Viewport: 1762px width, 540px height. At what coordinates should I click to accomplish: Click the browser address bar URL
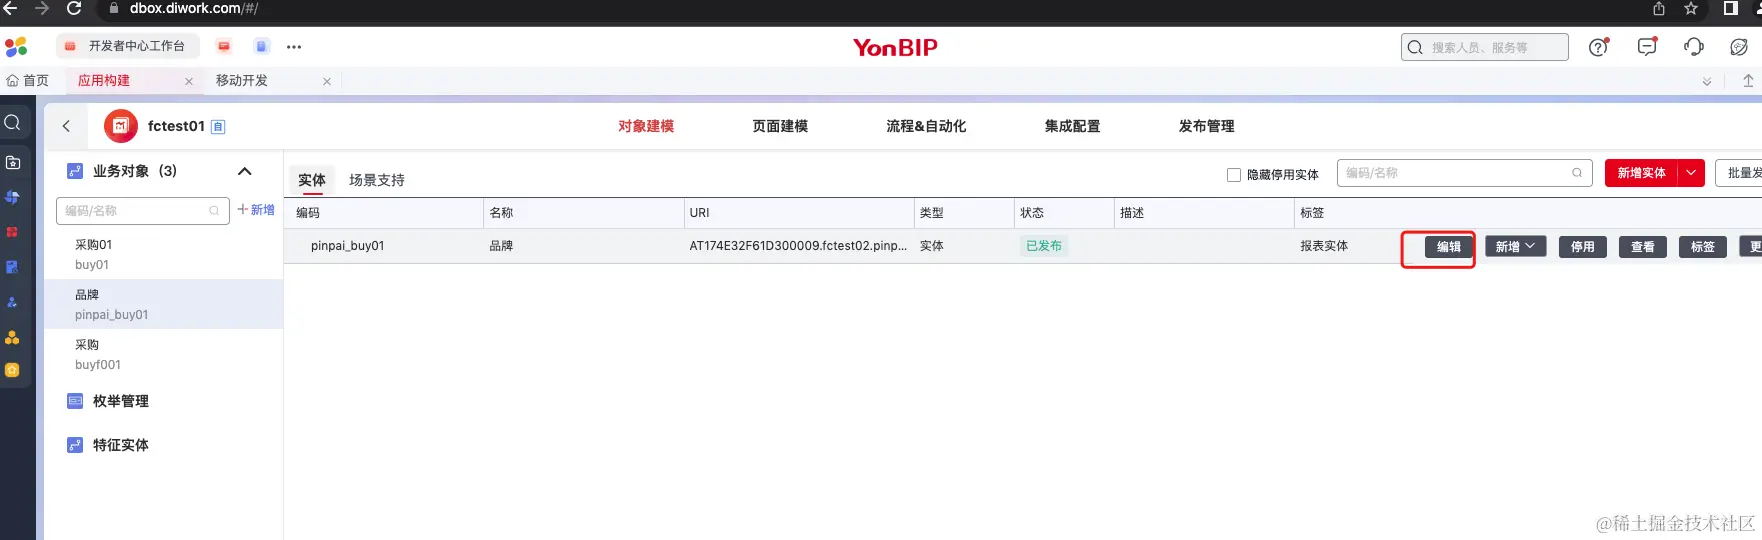(193, 8)
